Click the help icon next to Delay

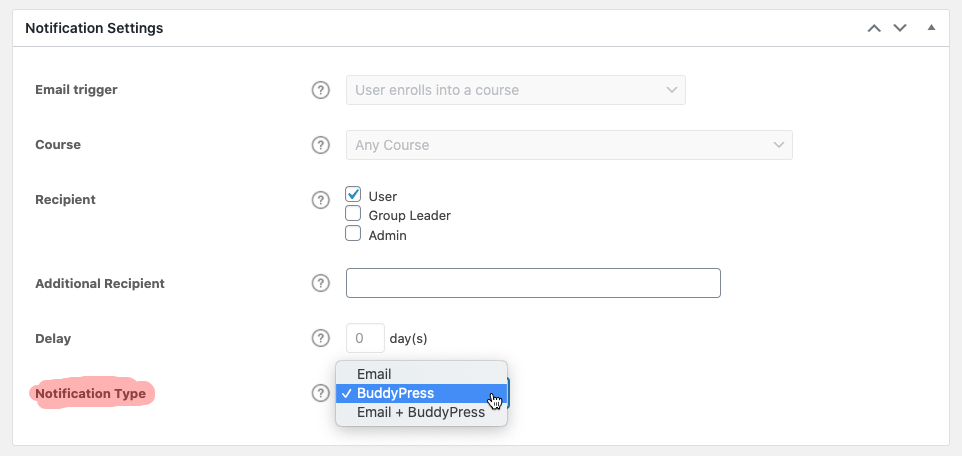coord(320,338)
